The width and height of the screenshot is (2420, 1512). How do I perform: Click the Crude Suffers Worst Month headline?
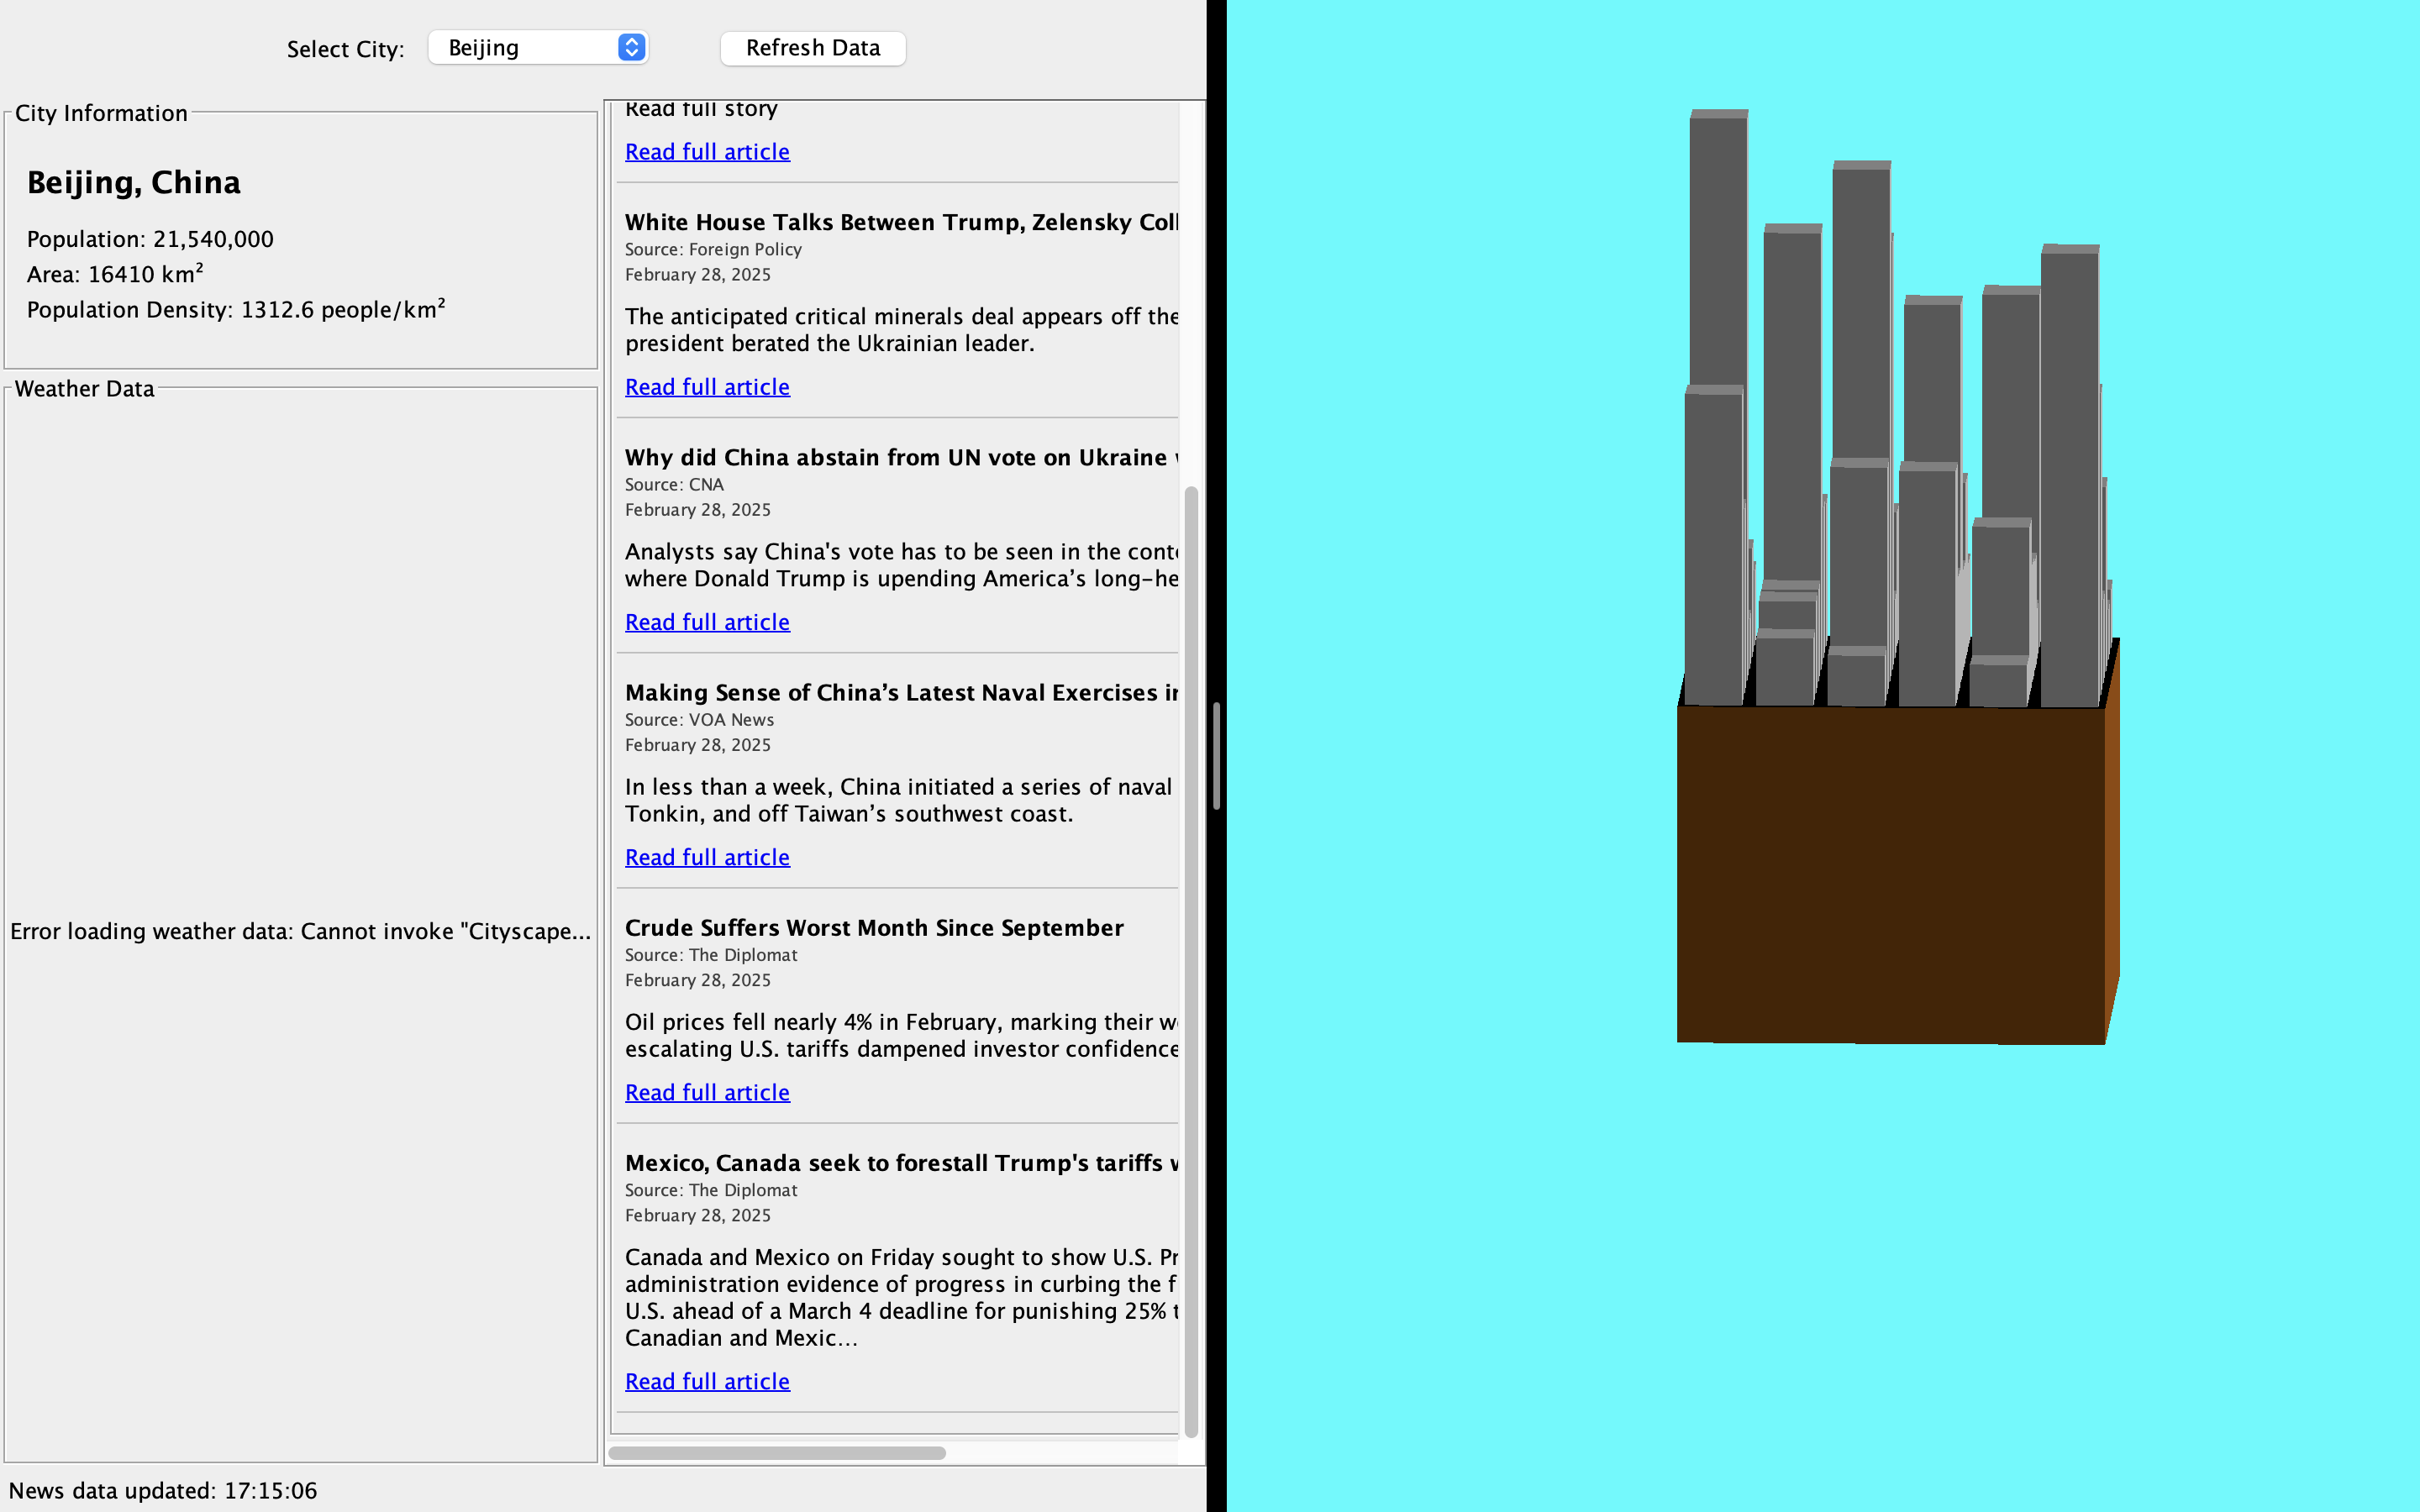point(873,928)
